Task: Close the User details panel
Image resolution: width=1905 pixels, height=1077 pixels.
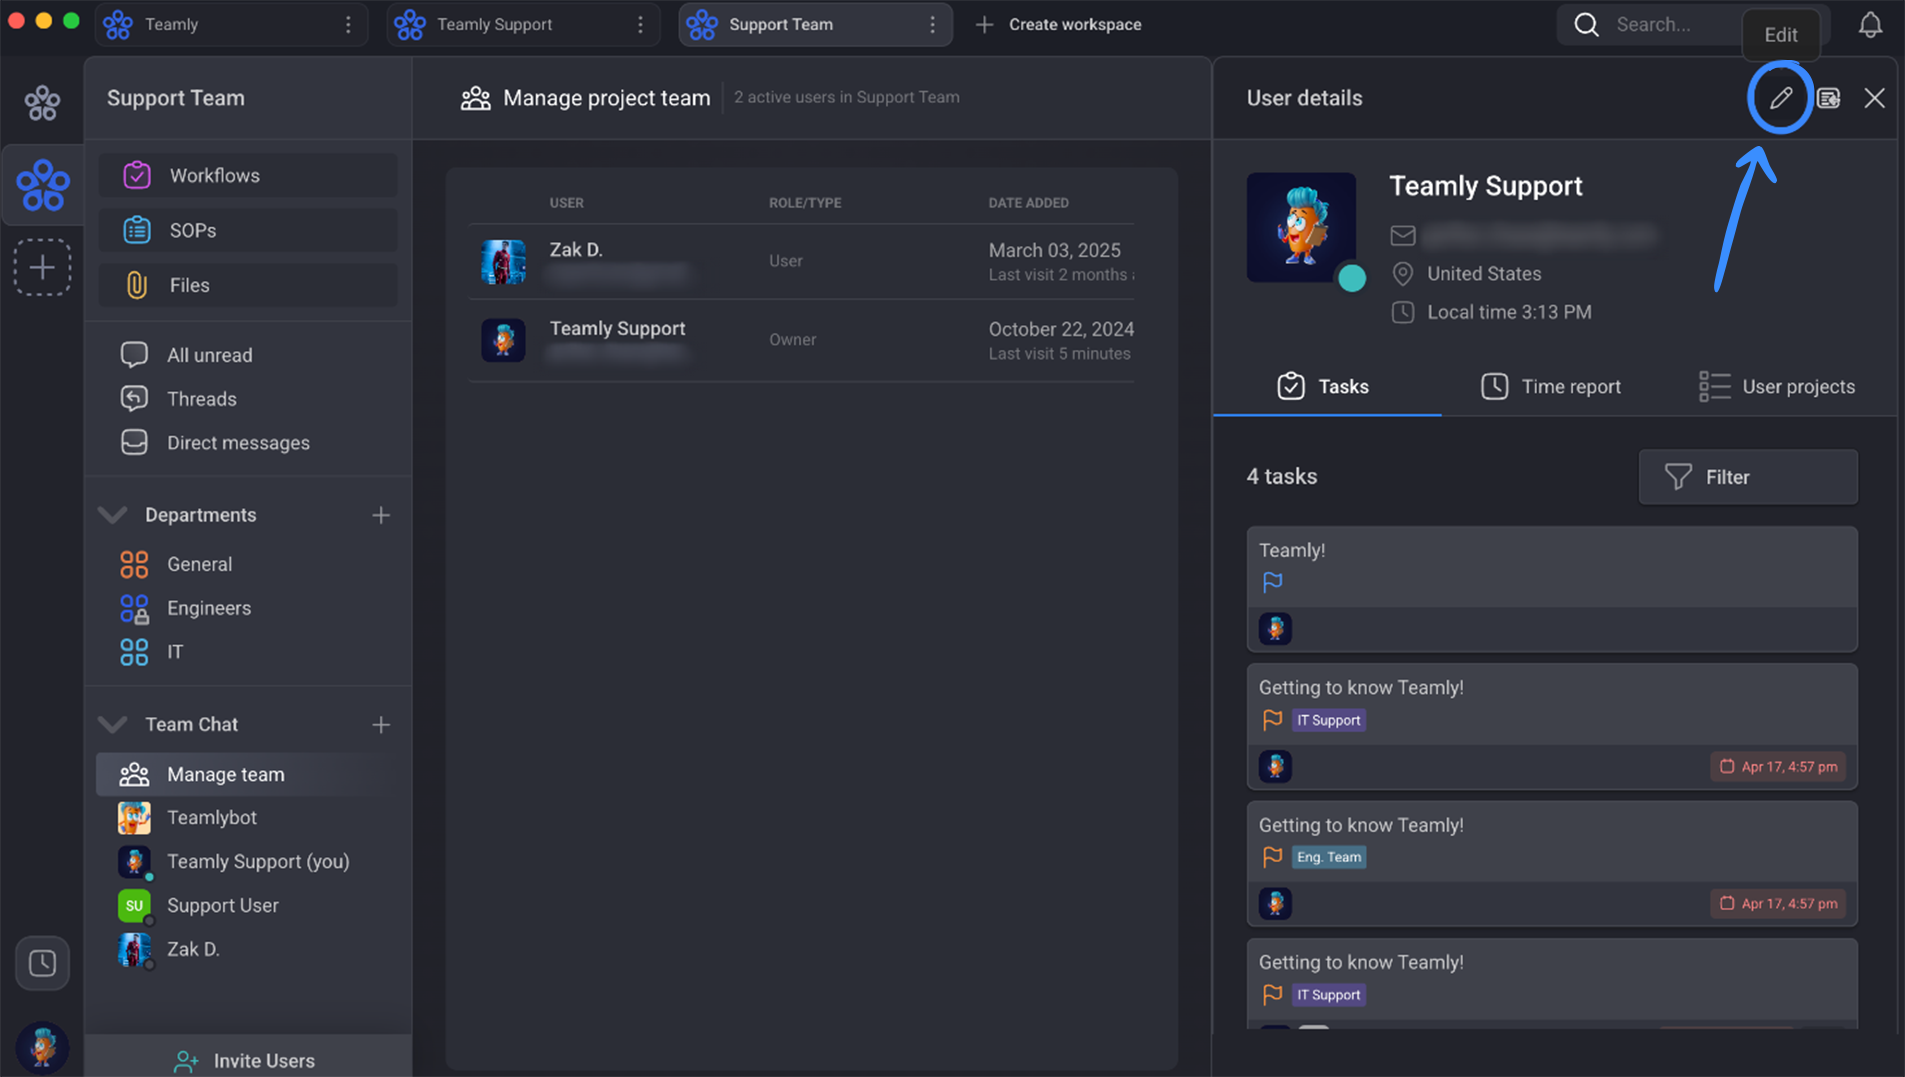Action: tap(1874, 98)
